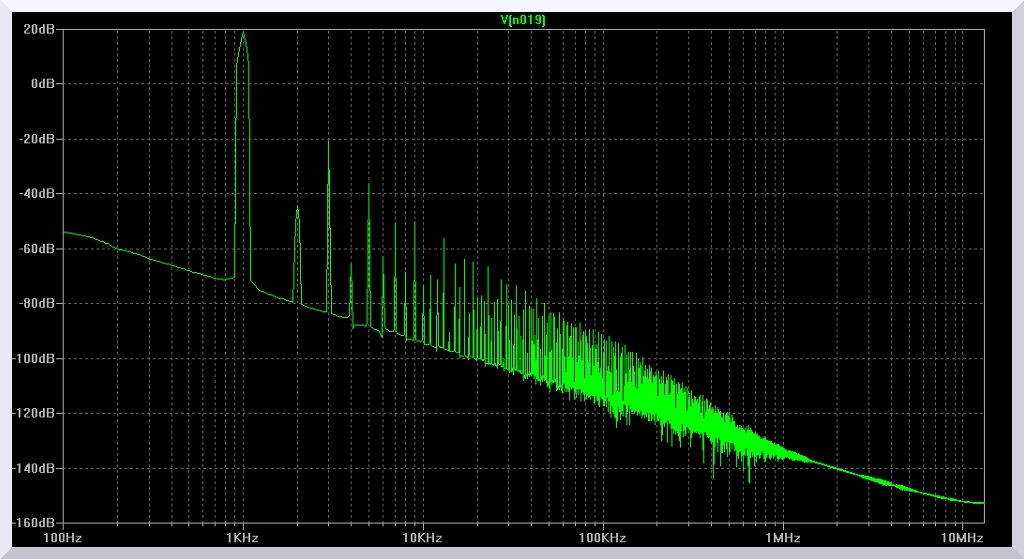
Task: Click the V(n019) trace label
Action: [520, 17]
